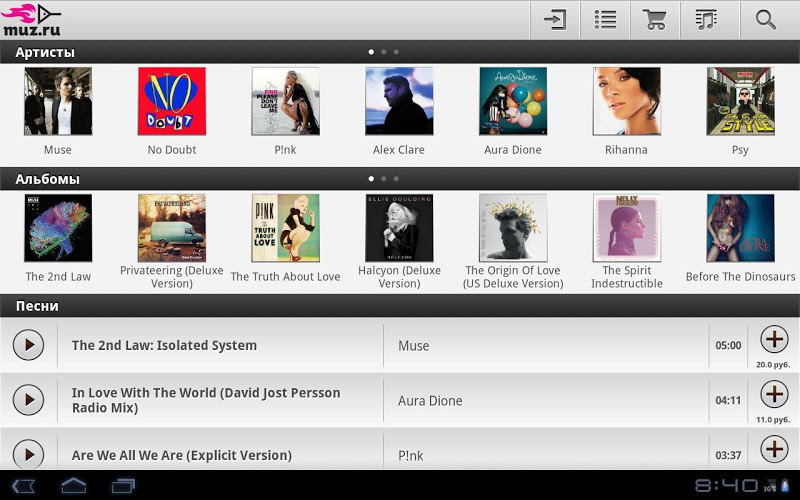Image resolution: width=800 pixels, height=500 pixels.
Task: Click the 20.0 руб. price label
Action: (x=773, y=365)
